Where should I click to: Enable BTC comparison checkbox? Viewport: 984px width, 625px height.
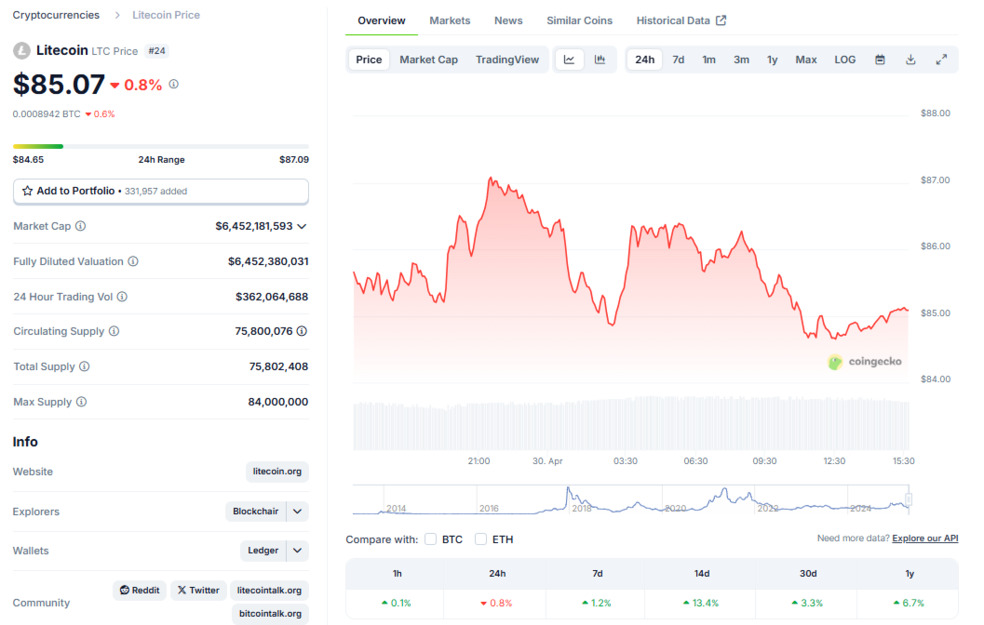tap(430, 539)
